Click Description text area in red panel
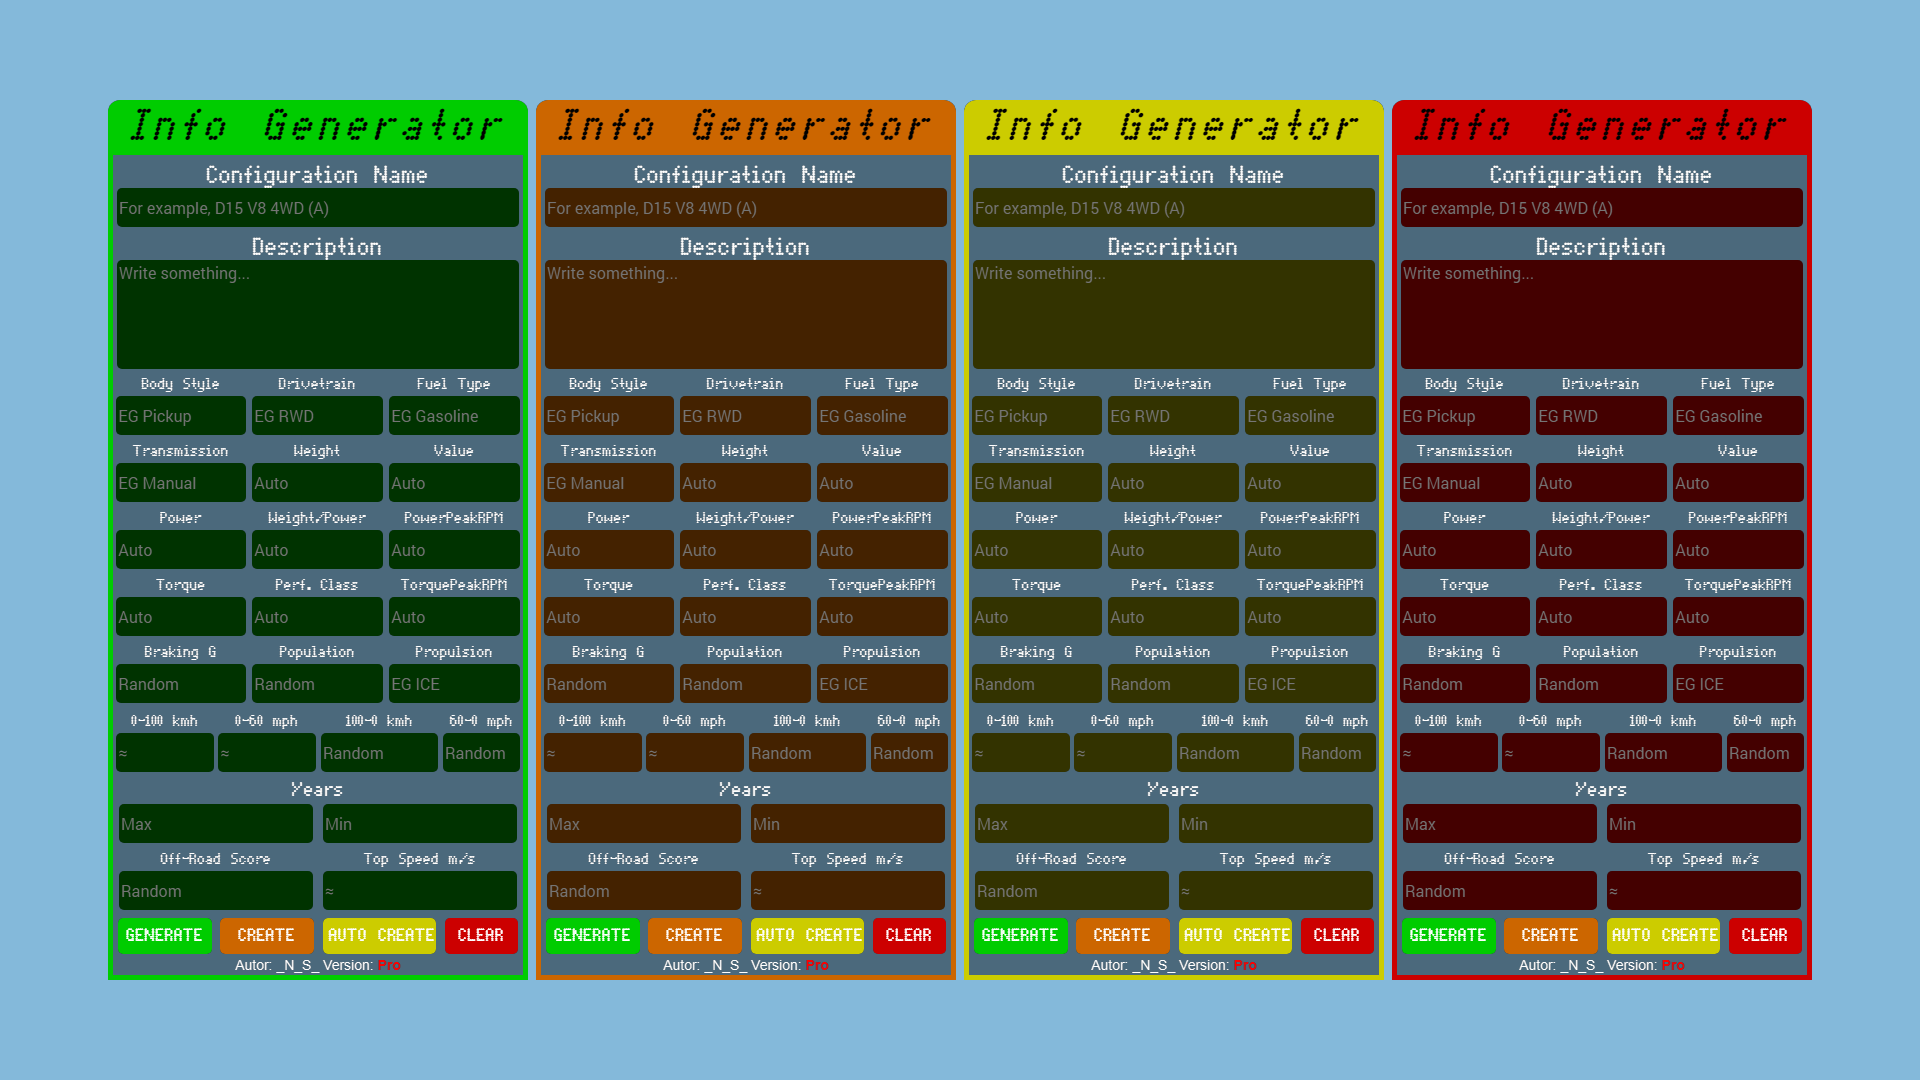 pyautogui.click(x=1602, y=314)
